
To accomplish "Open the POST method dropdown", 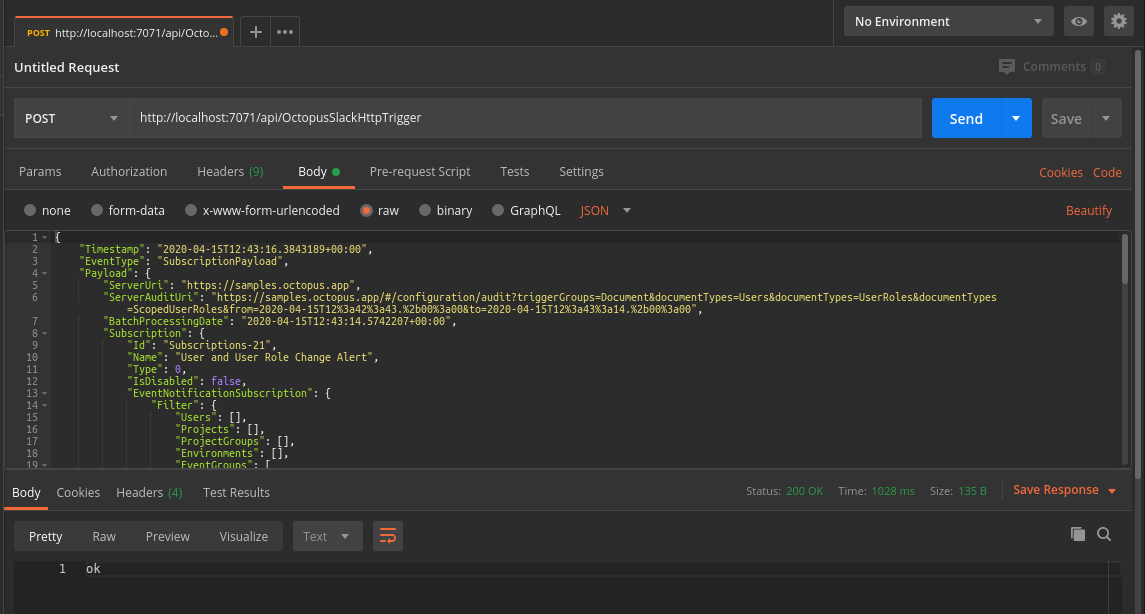I will point(72,118).
